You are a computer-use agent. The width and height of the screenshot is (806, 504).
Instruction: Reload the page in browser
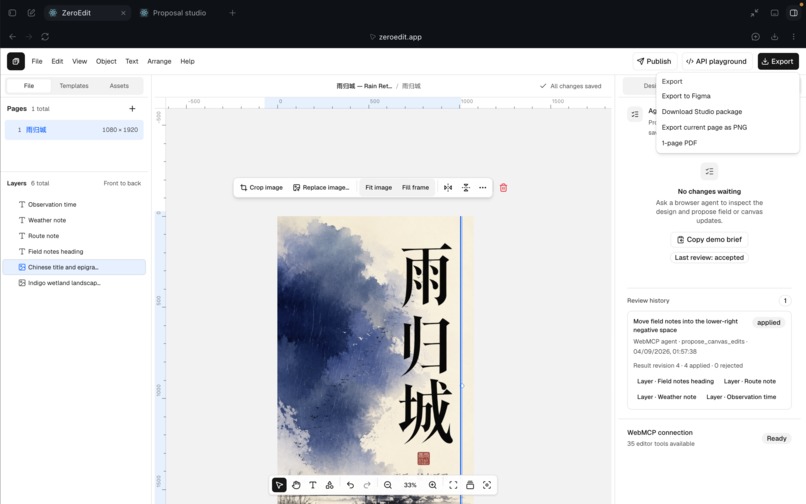[45, 37]
